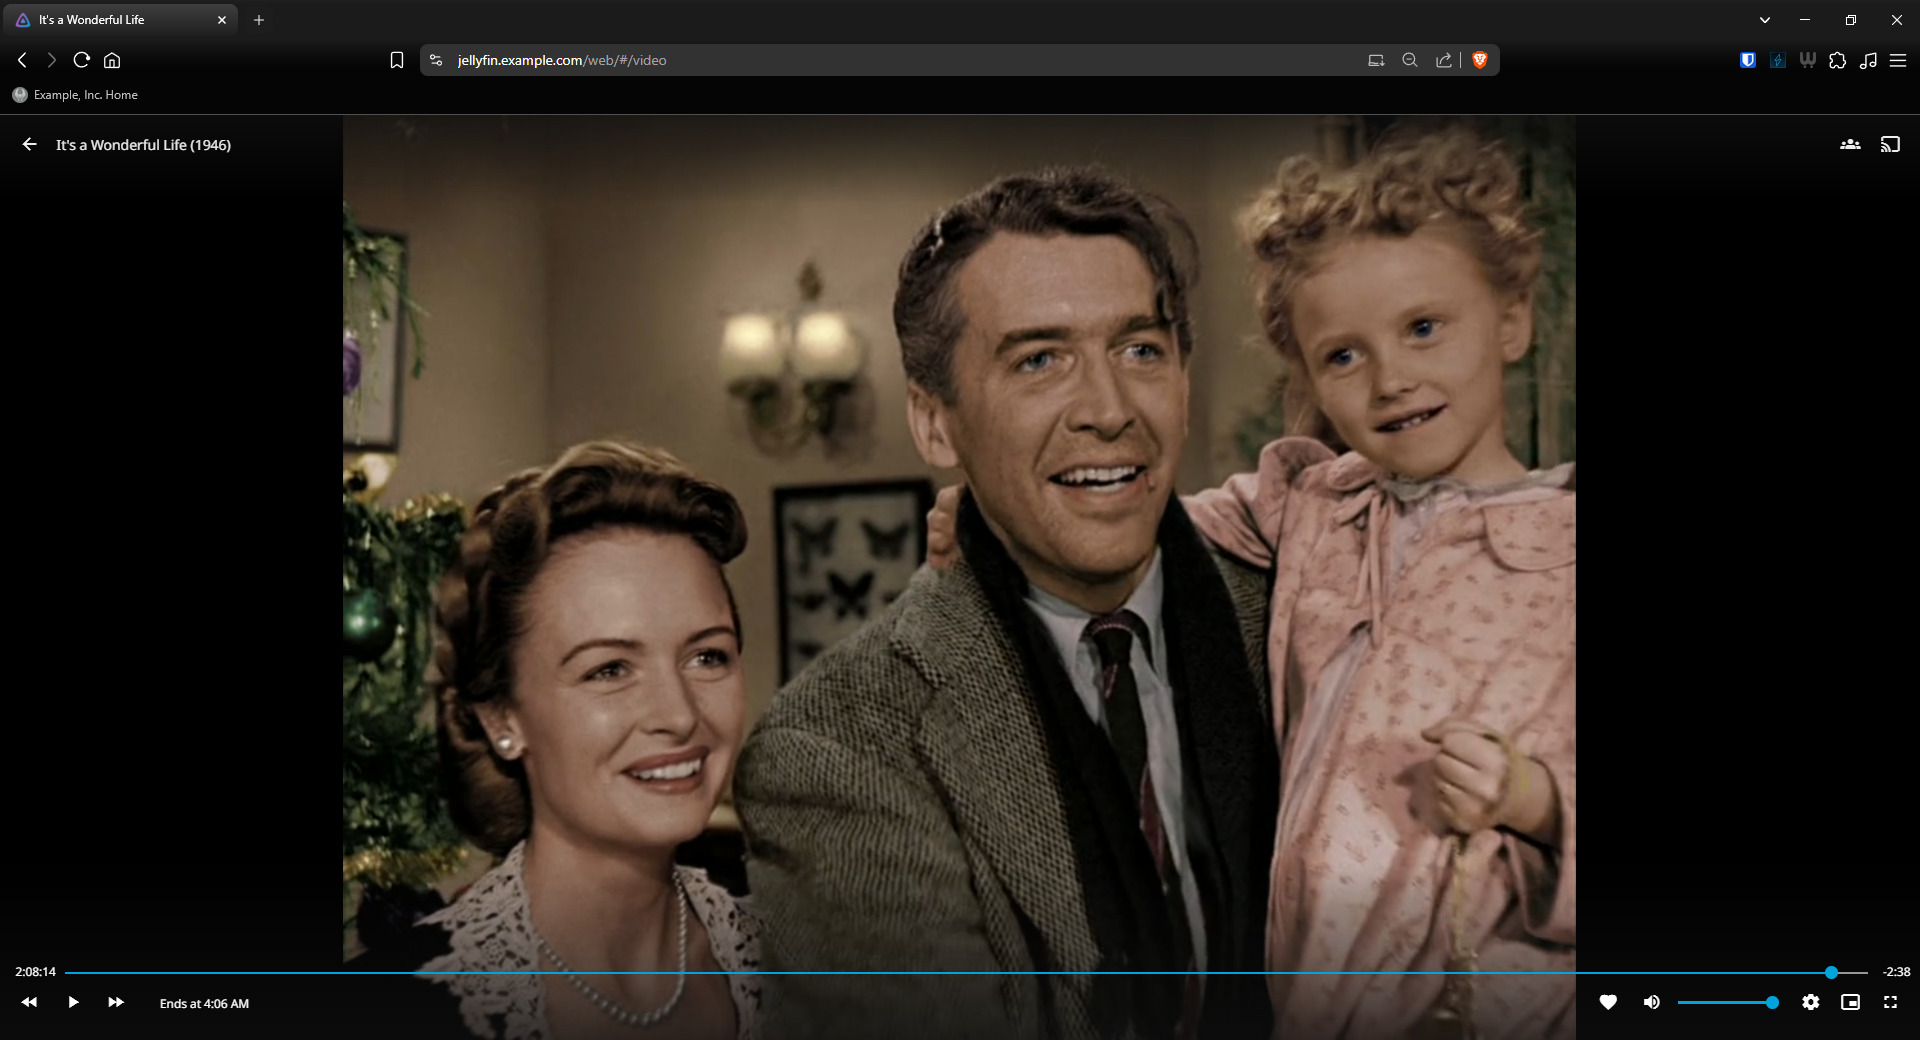The height and width of the screenshot is (1040, 1920).
Task: Open the browser hamburger menu
Action: pos(1898,60)
